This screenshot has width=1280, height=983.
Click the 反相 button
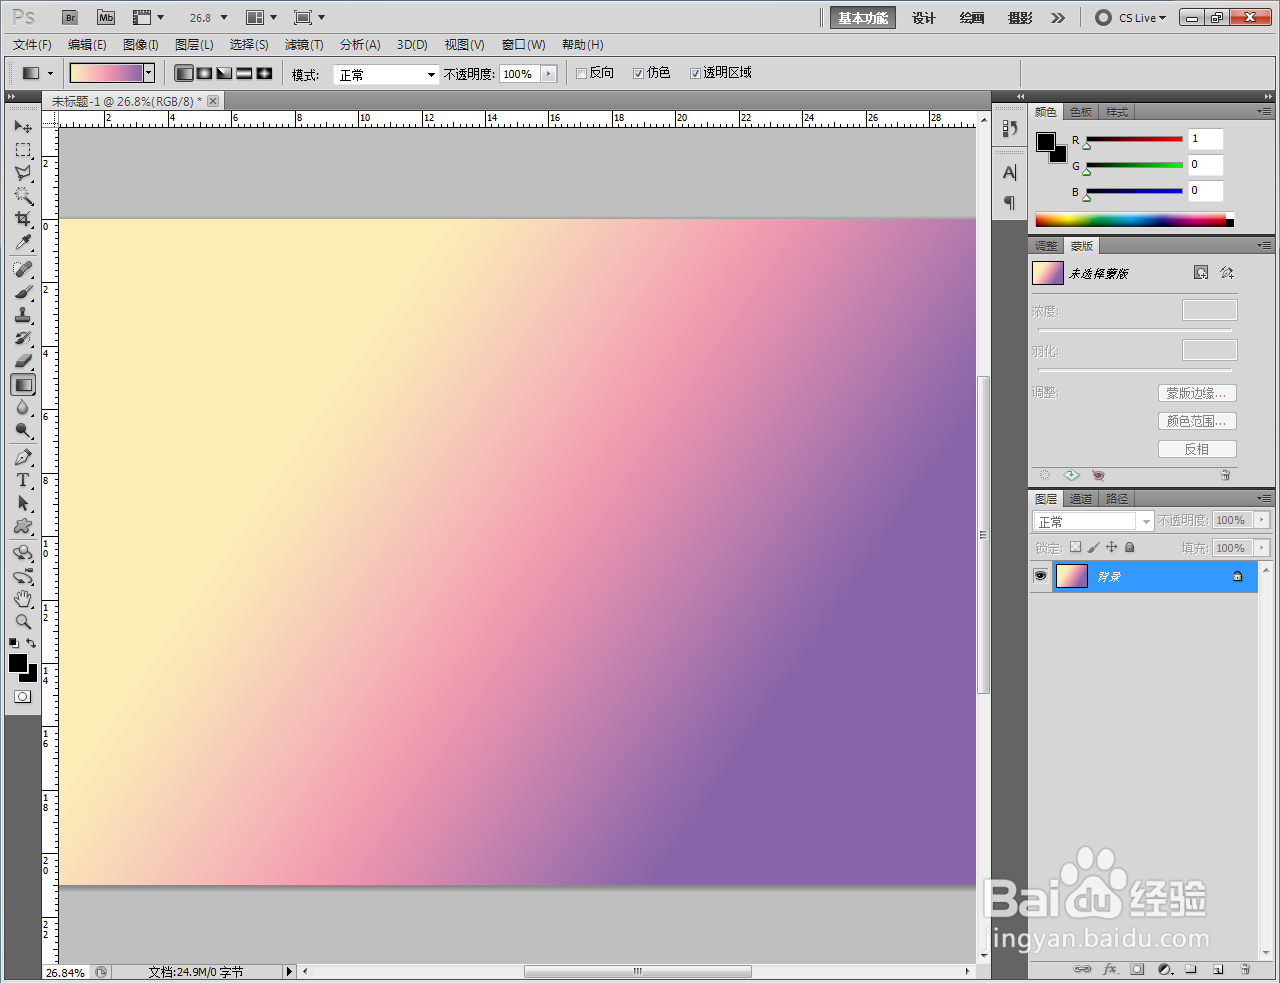1197,449
